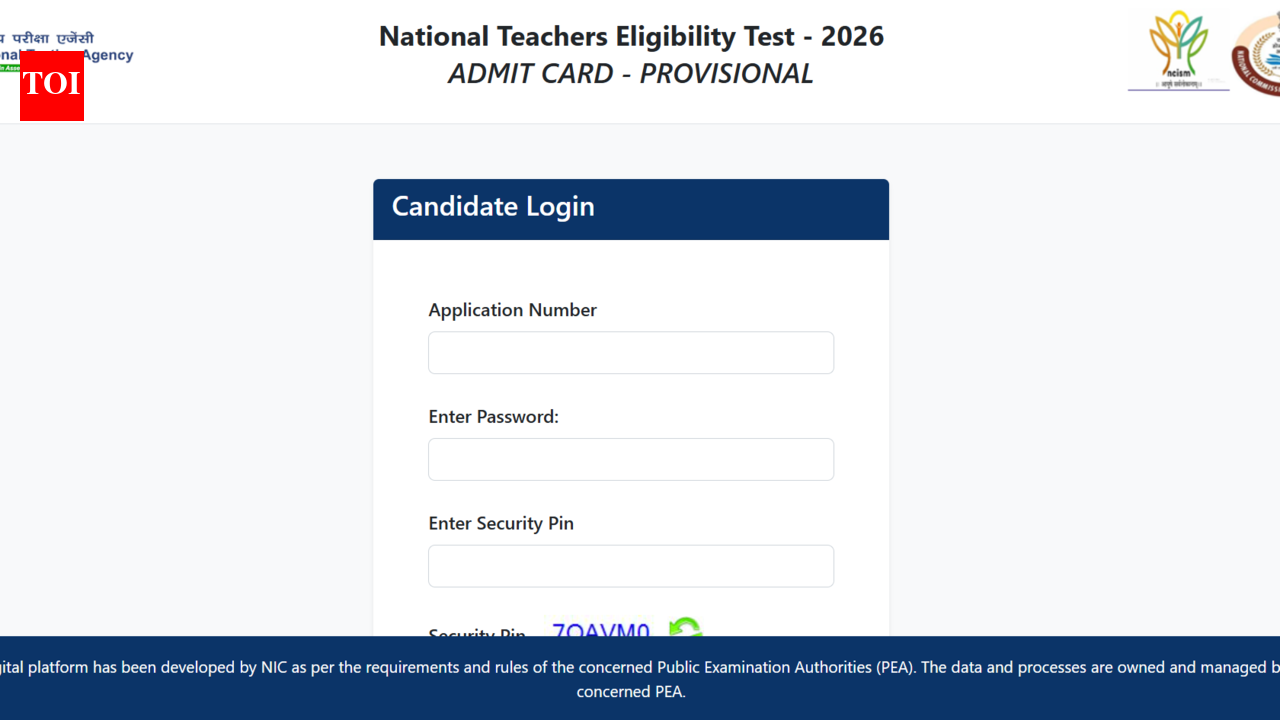Click the Enter Password input box
This screenshot has height=720, width=1280.
click(x=630, y=459)
